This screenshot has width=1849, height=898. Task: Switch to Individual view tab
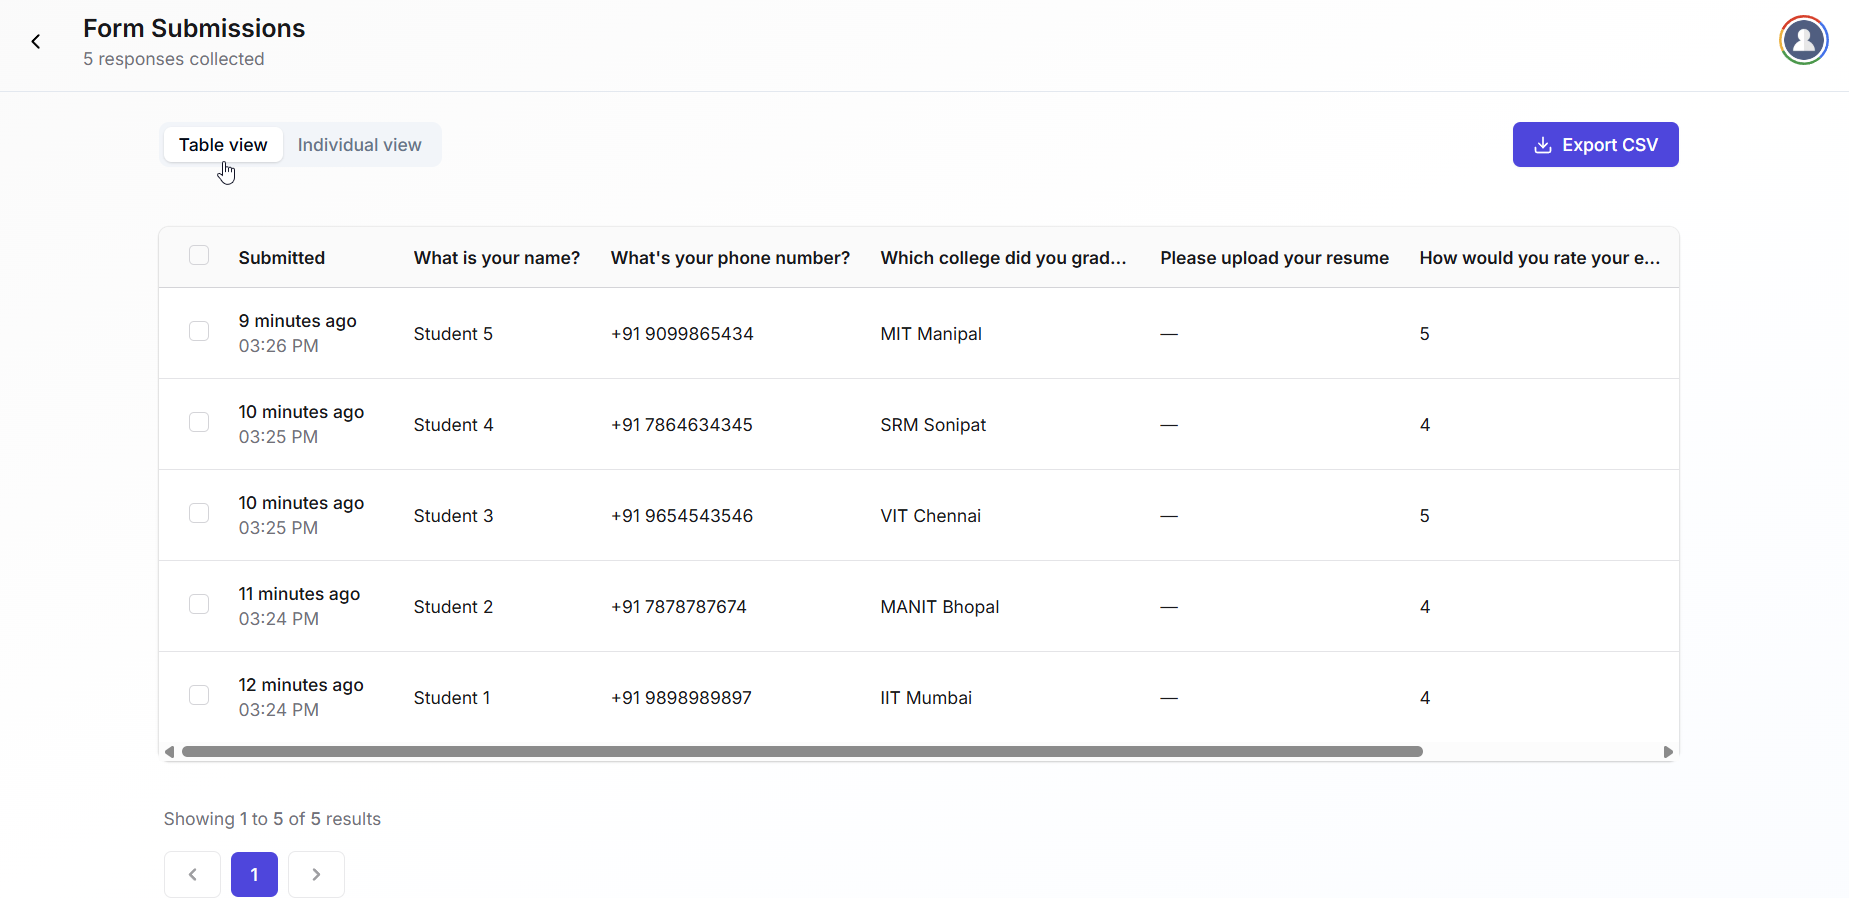[359, 145]
